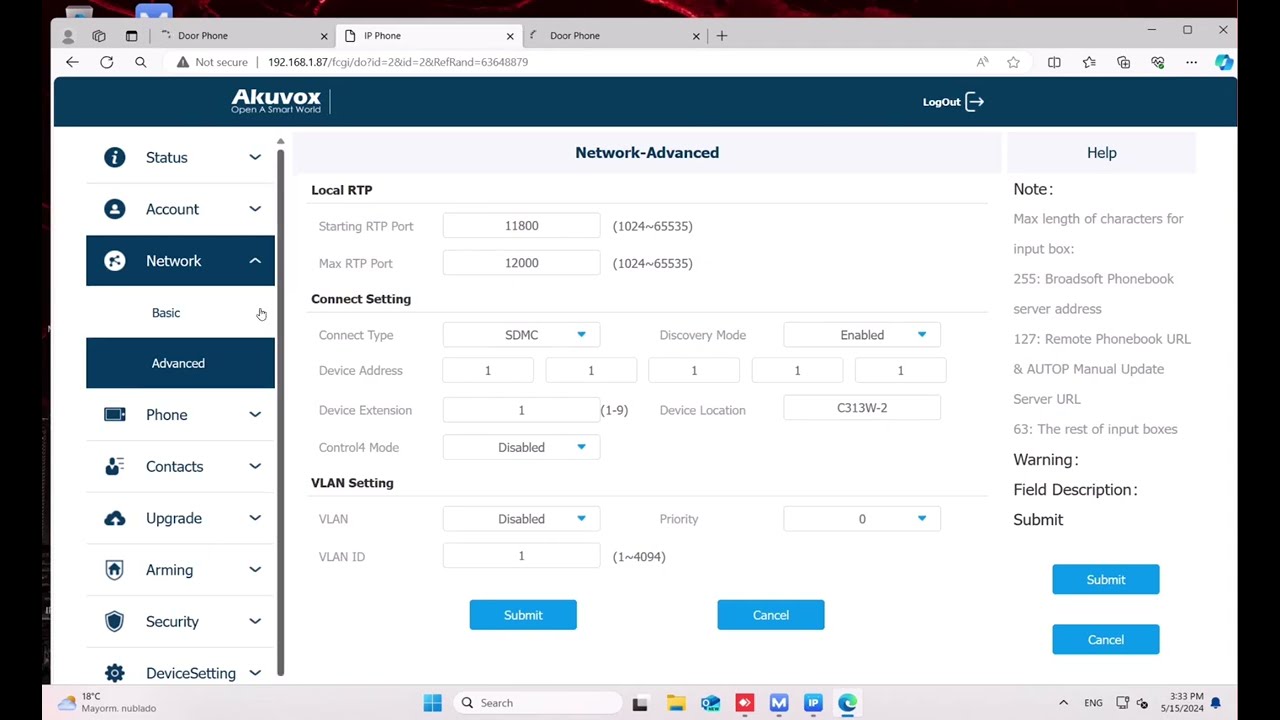1280x720 pixels.
Task: Open the browser collections icon
Action: click(x=1123, y=62)
